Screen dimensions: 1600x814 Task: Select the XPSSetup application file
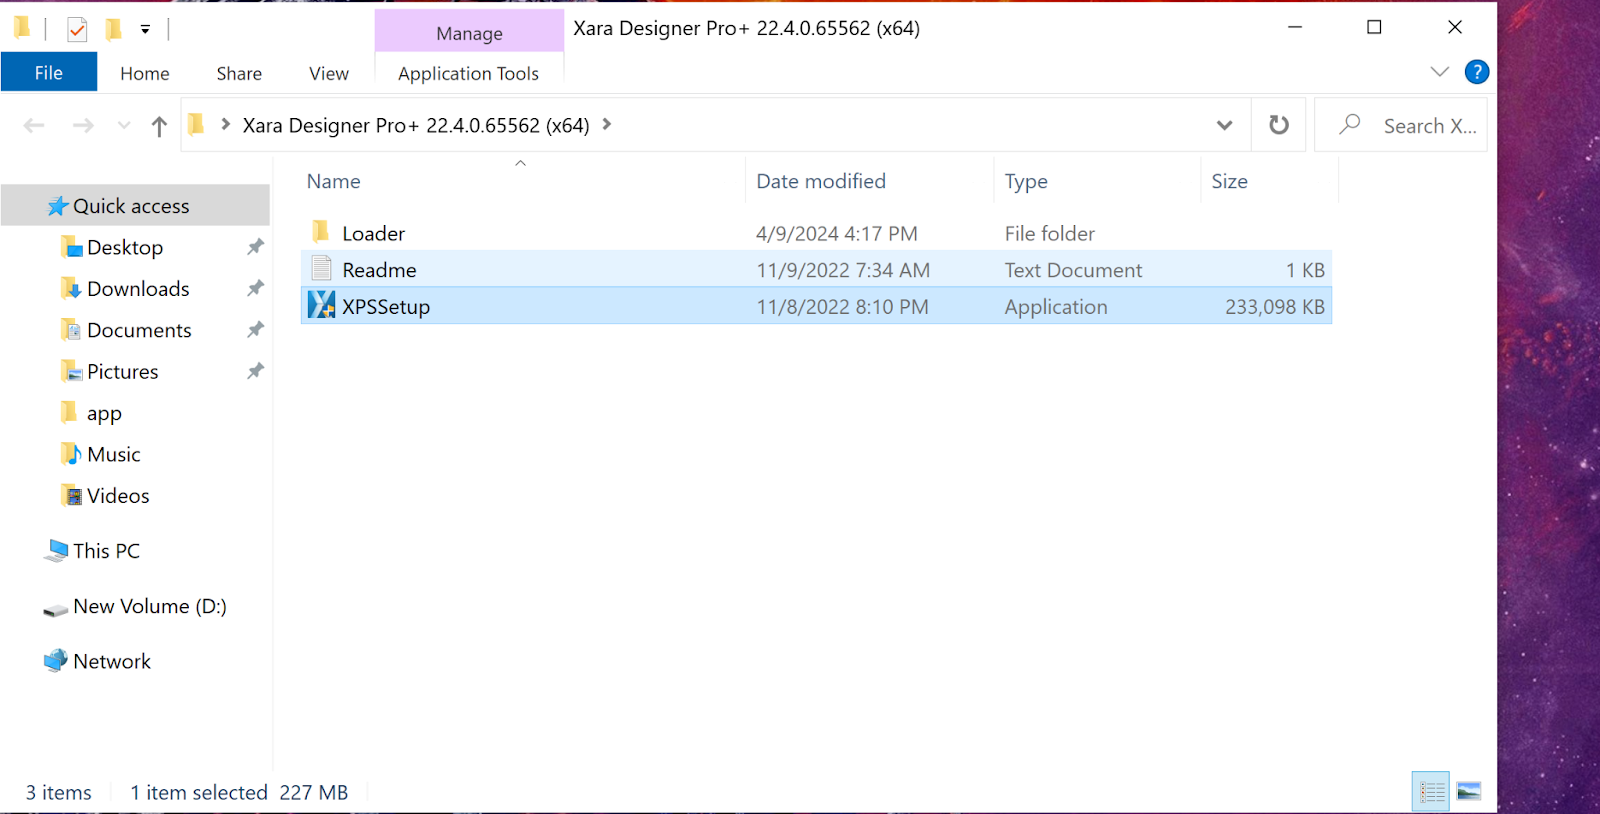pos(816,307)
